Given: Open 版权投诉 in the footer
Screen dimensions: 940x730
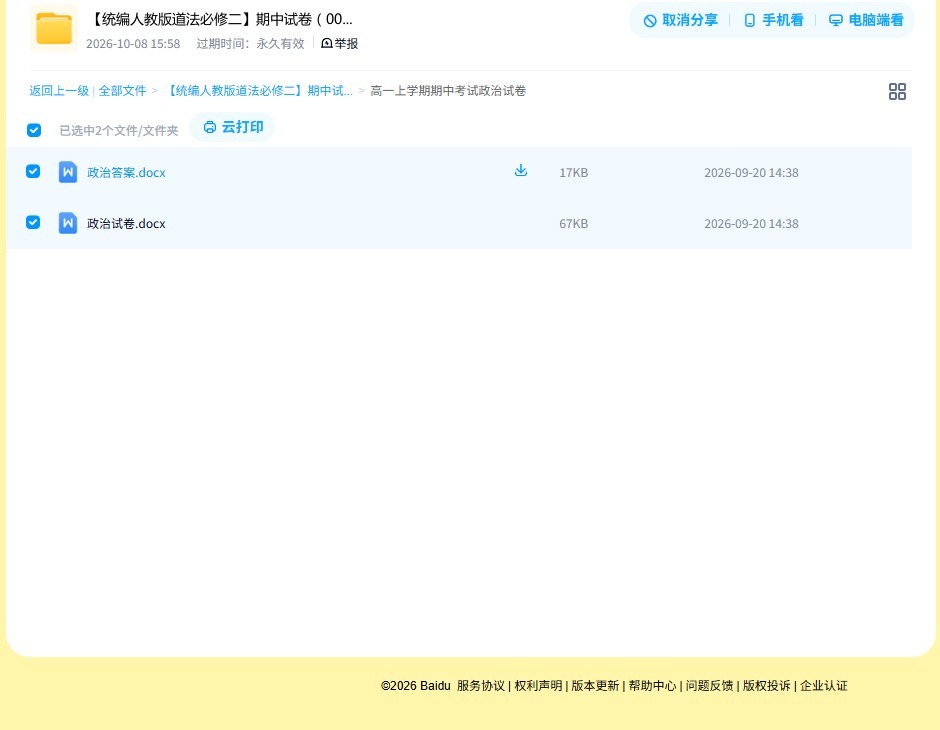Looking at the screenshot, I should [x=767, y=686].
